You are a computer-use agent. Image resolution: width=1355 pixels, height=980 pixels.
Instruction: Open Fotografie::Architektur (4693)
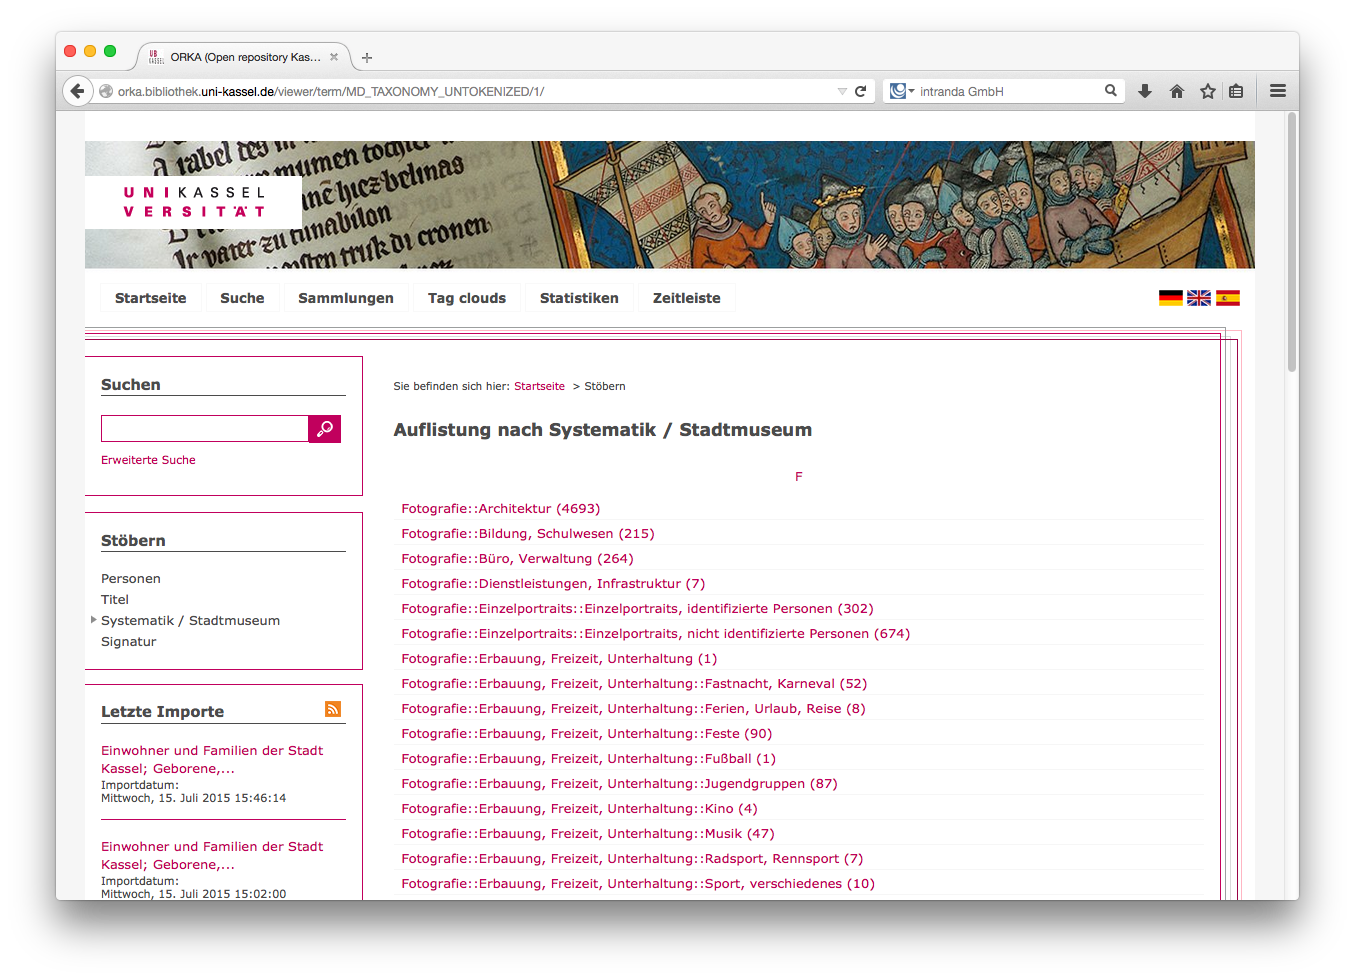click(500, 509)
